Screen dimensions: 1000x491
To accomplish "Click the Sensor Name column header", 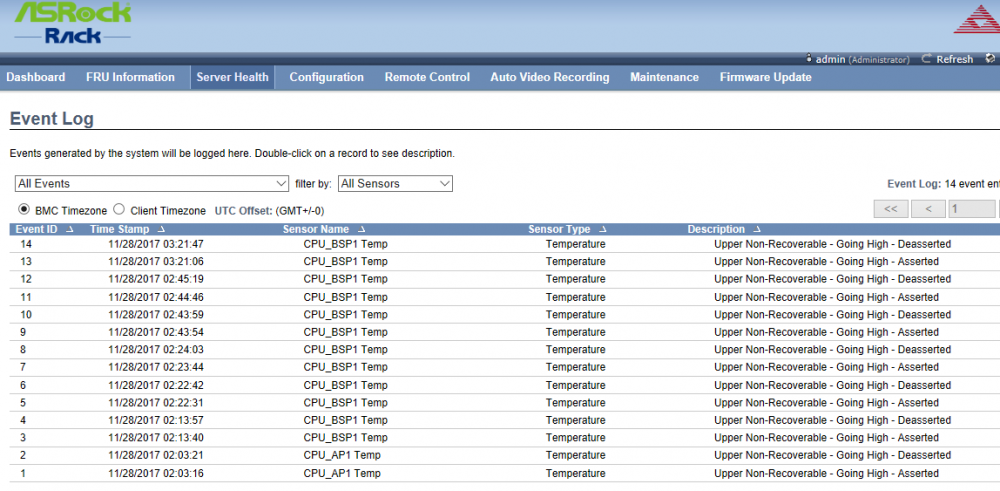I will (x=316, y=230).
